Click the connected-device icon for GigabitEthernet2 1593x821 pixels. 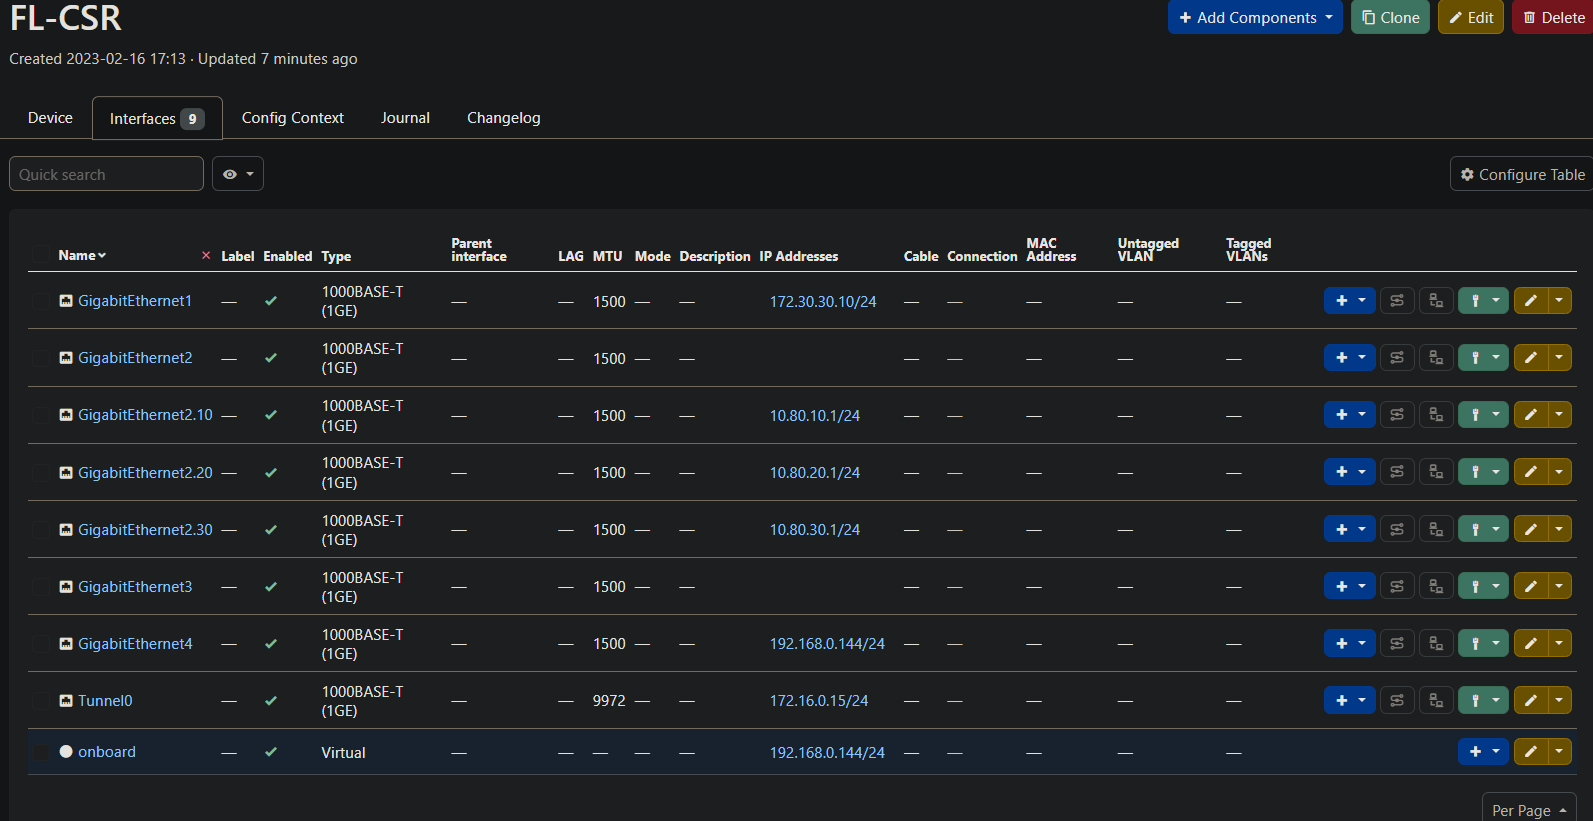coord(1436,358)
